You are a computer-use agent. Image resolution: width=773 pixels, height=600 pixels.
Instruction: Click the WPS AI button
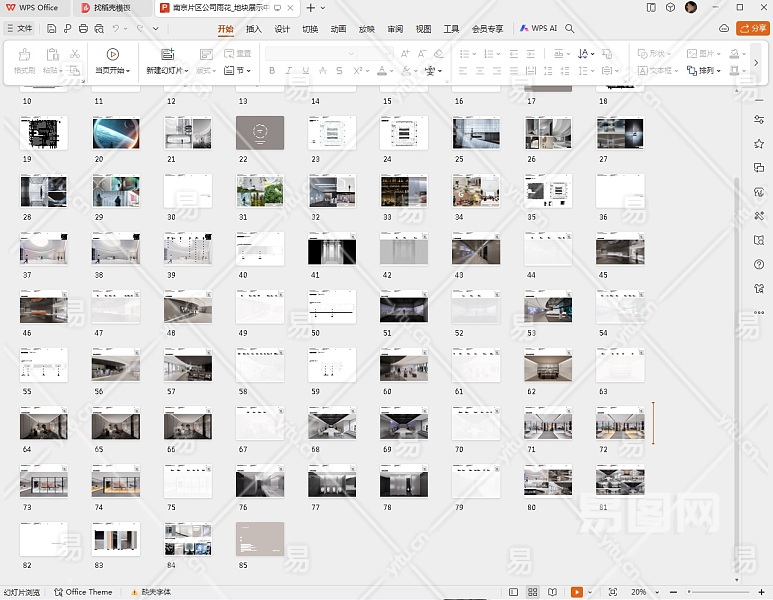[x=538, y=29]
